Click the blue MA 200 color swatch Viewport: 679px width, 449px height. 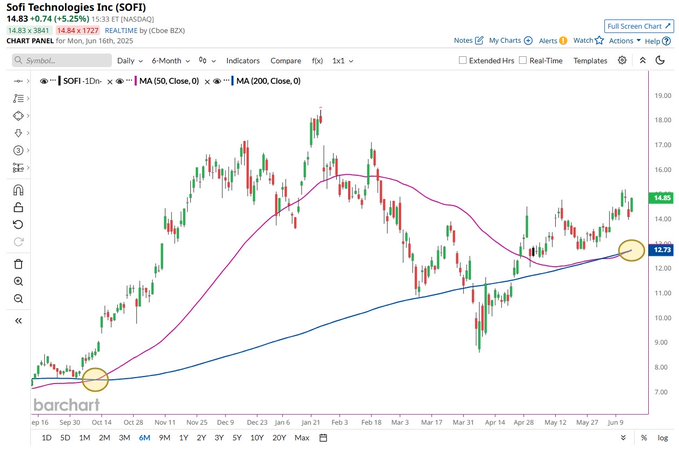(x=234, y=81)
